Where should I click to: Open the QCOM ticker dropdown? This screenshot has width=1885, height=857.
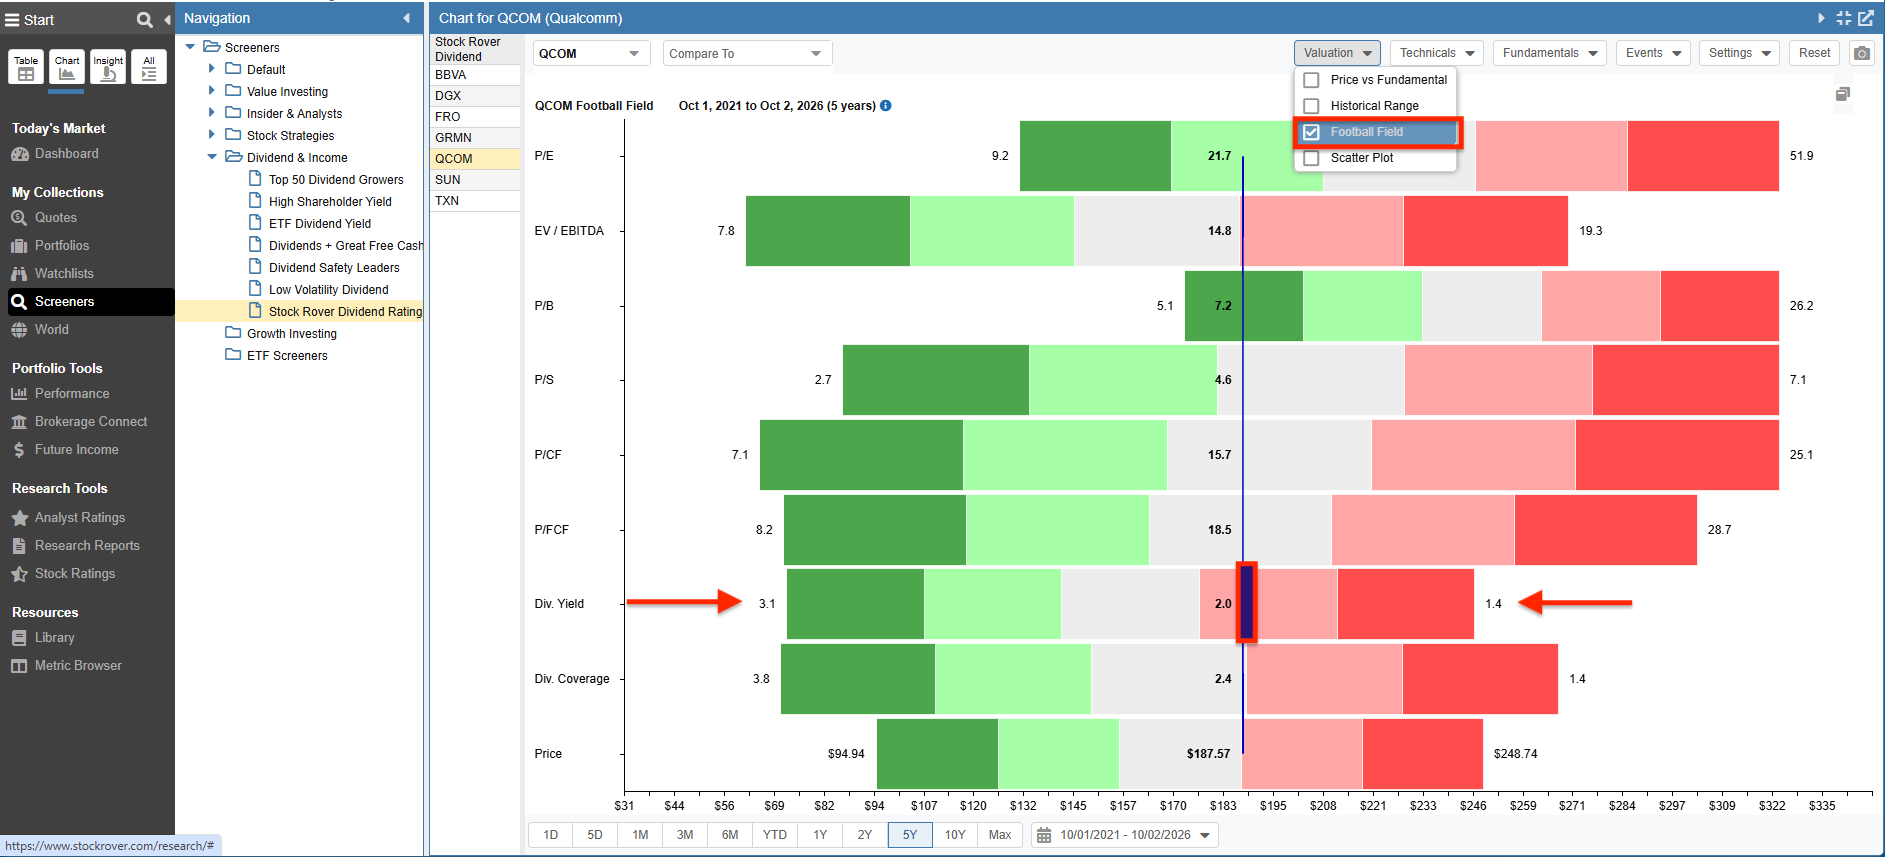pyautogui.click(x=591, y=54)
